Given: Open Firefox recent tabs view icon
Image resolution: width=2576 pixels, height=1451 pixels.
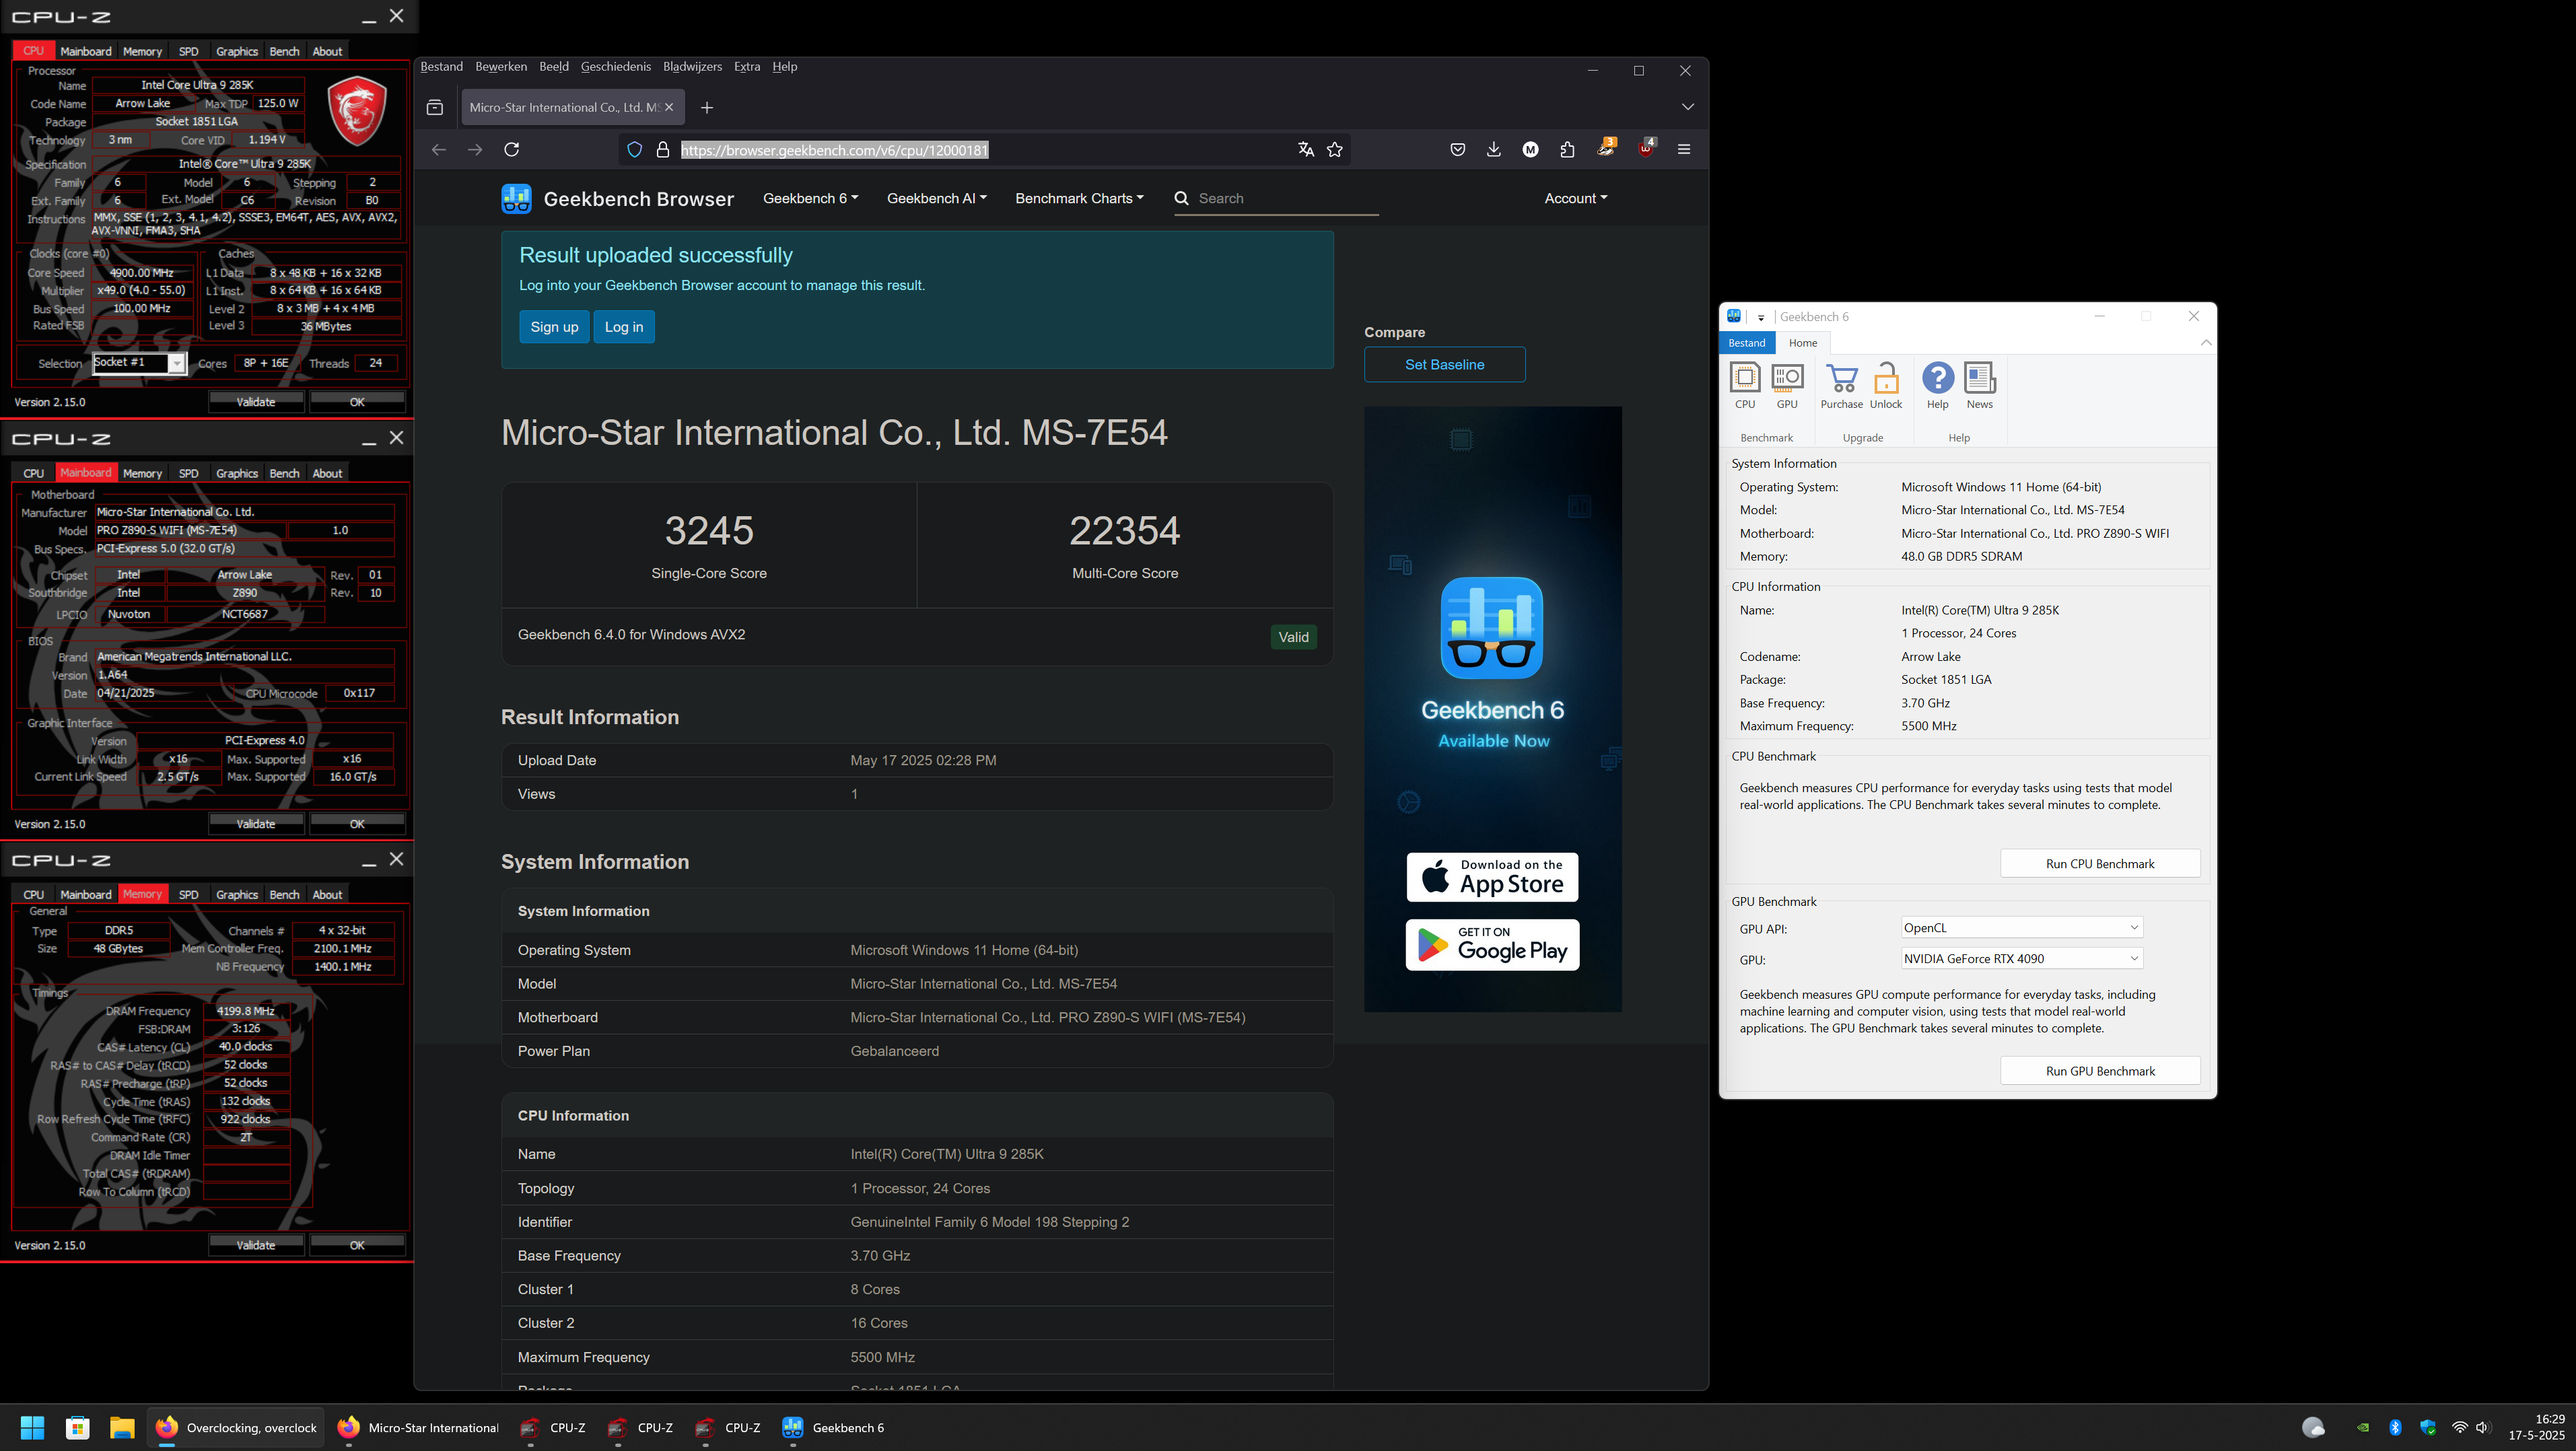Looking at the screenshot, I should point(435,108).
